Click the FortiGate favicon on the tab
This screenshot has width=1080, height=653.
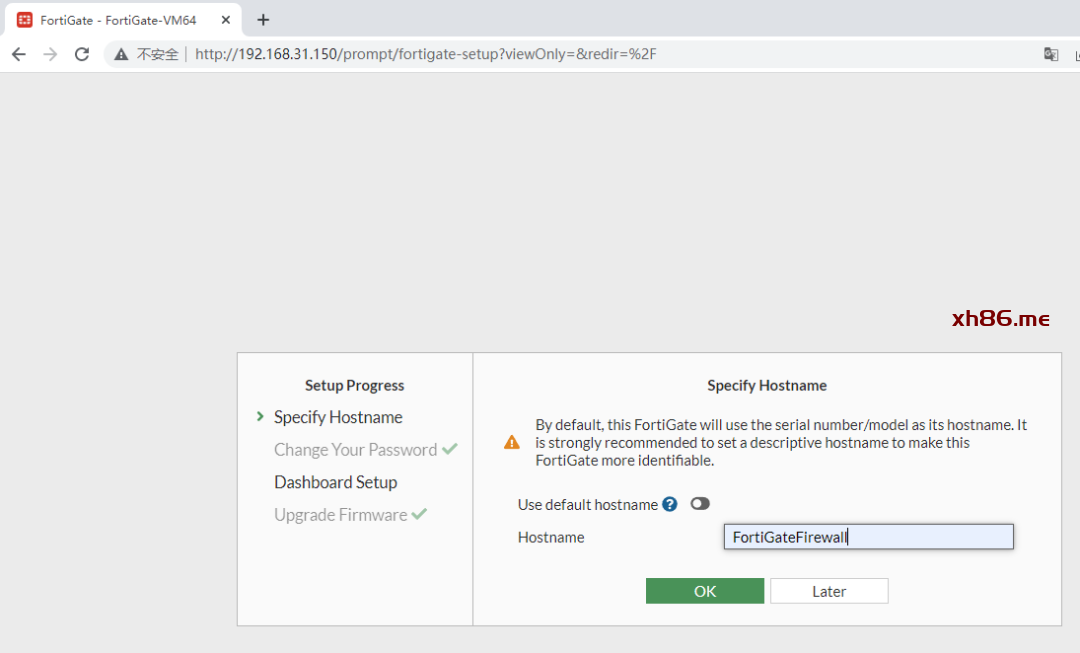(25, 20)
